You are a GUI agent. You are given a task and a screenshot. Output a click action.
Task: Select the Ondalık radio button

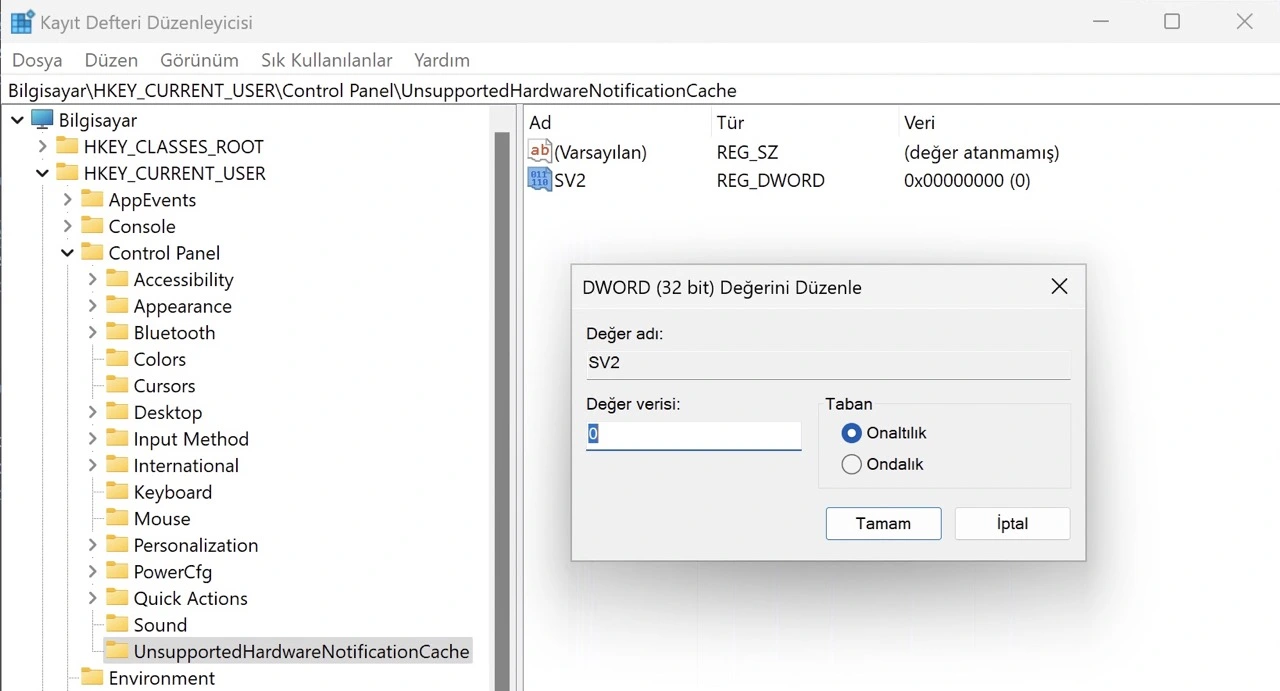point(852,464)
